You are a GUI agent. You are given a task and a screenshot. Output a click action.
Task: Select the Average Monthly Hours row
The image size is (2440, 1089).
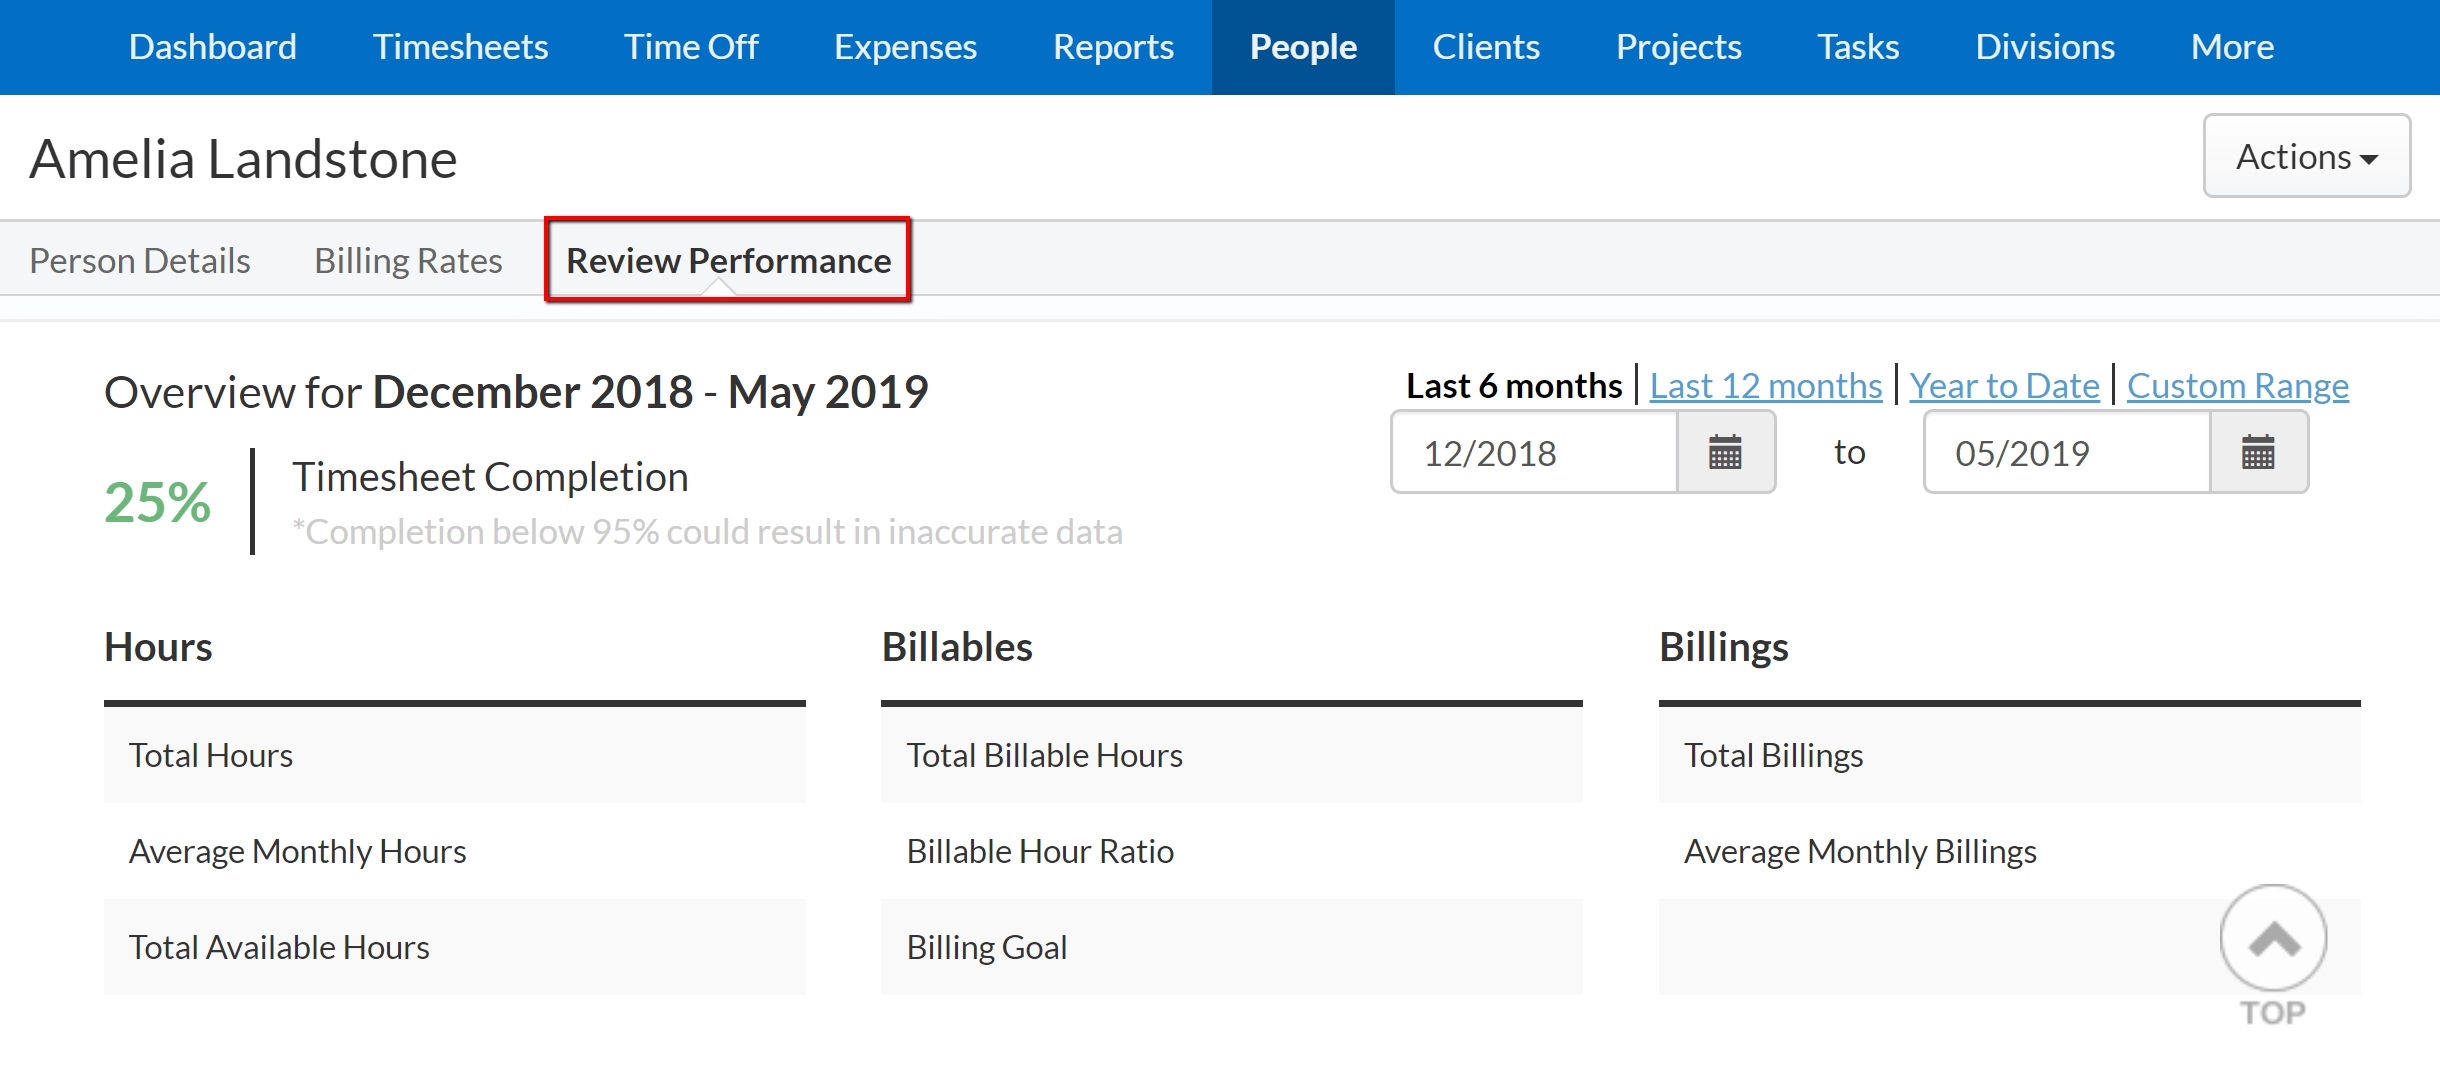pyautogui.click(x=455, y=851)
